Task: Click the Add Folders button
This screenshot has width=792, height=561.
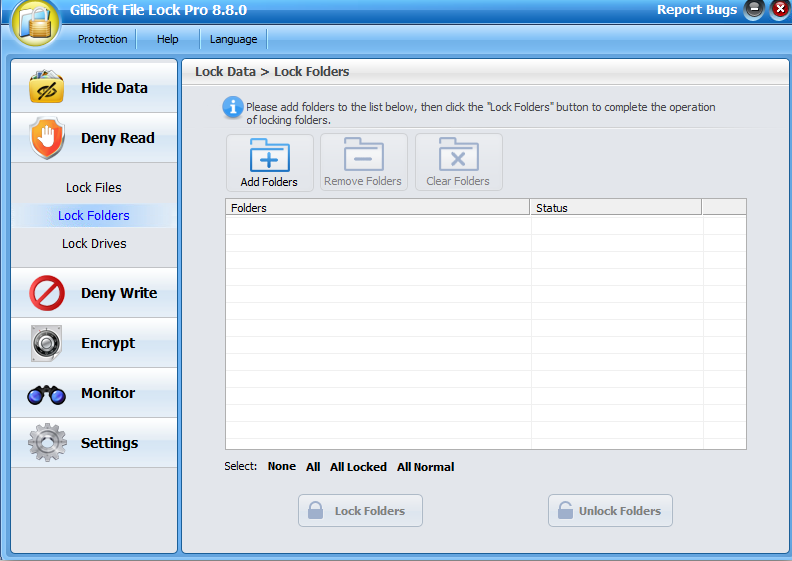Action: [x=270, y=163]
